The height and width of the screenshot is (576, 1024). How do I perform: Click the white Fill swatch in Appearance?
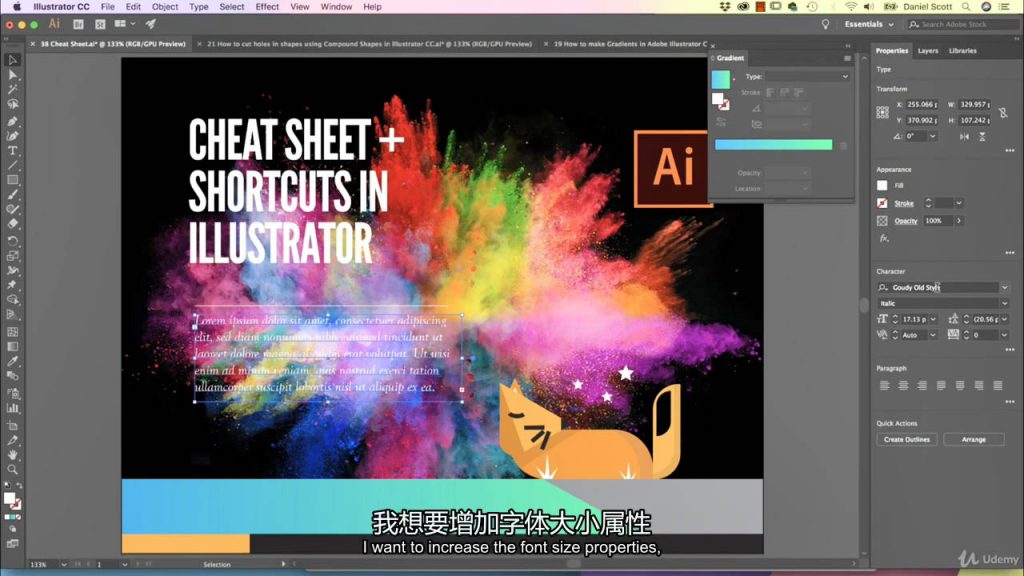[x=882, y=185]
